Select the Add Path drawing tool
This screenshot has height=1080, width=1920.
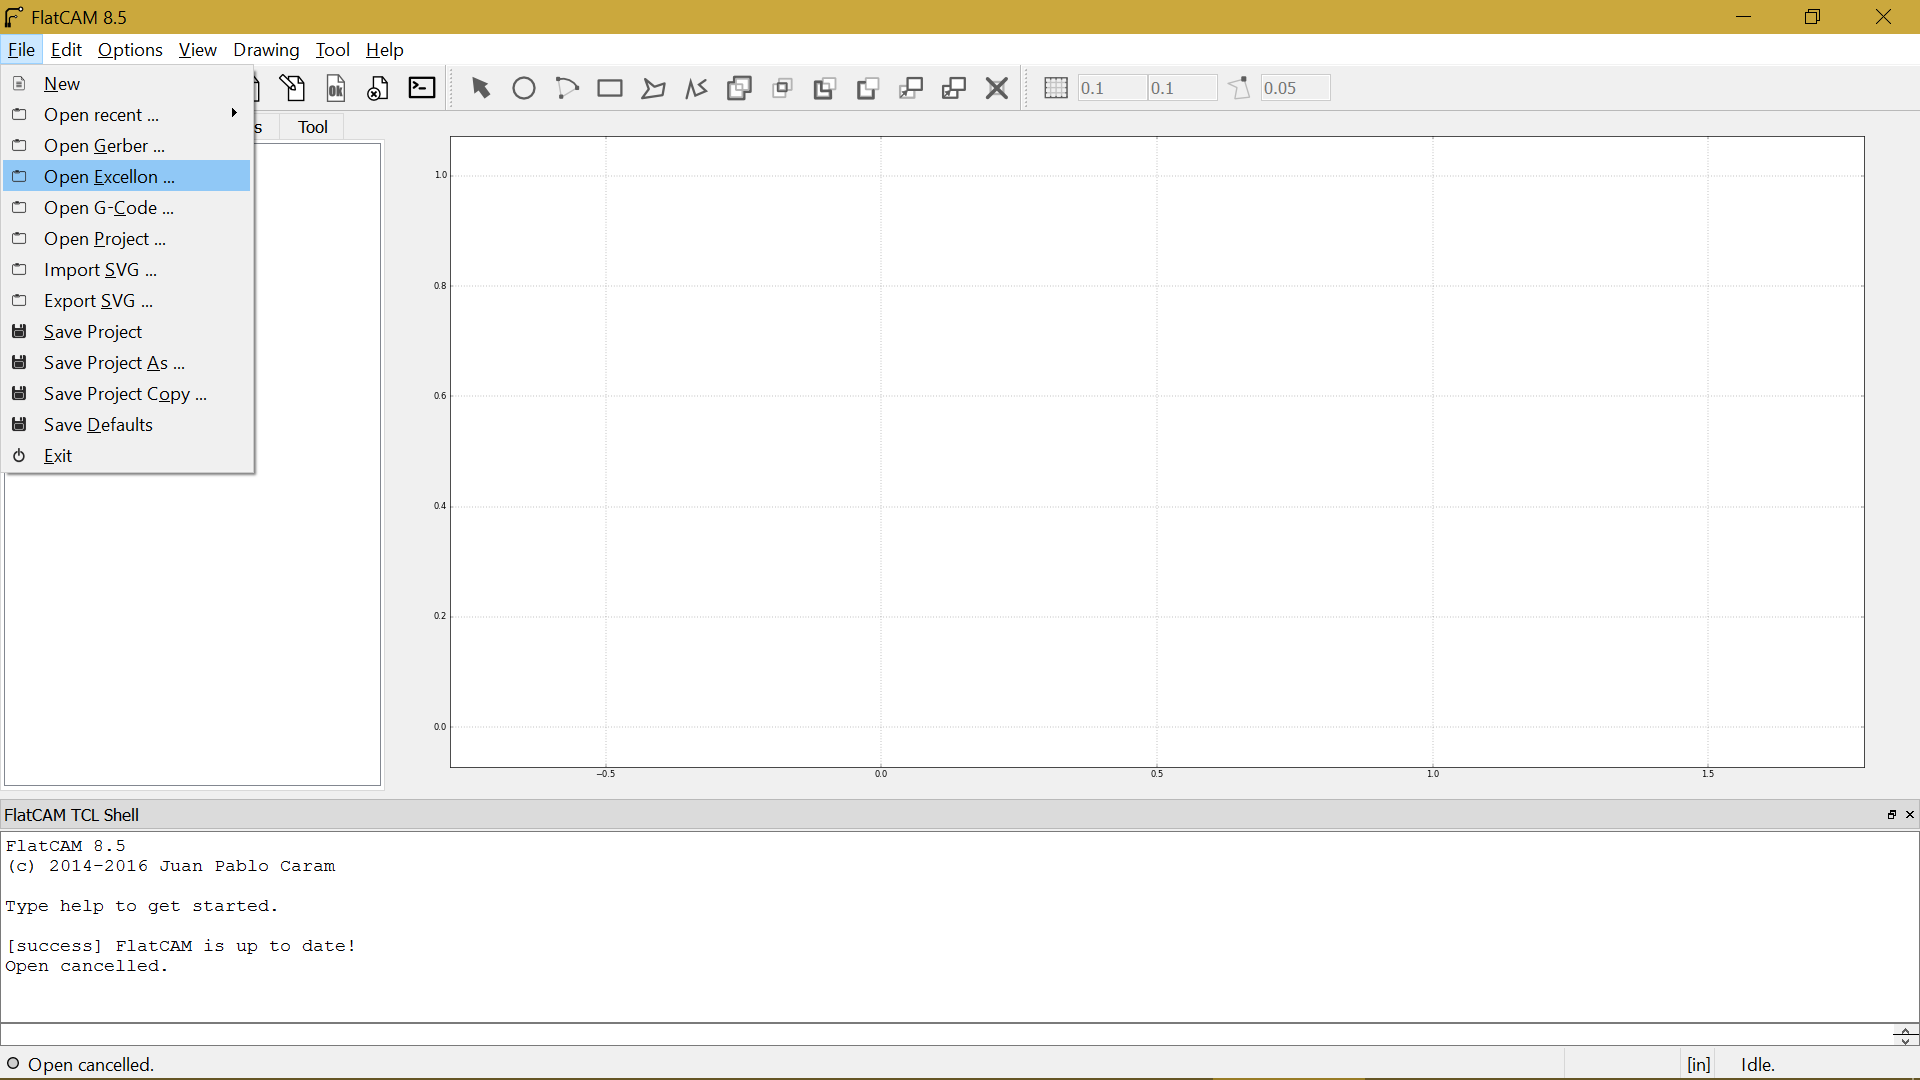tap(696, 88)
